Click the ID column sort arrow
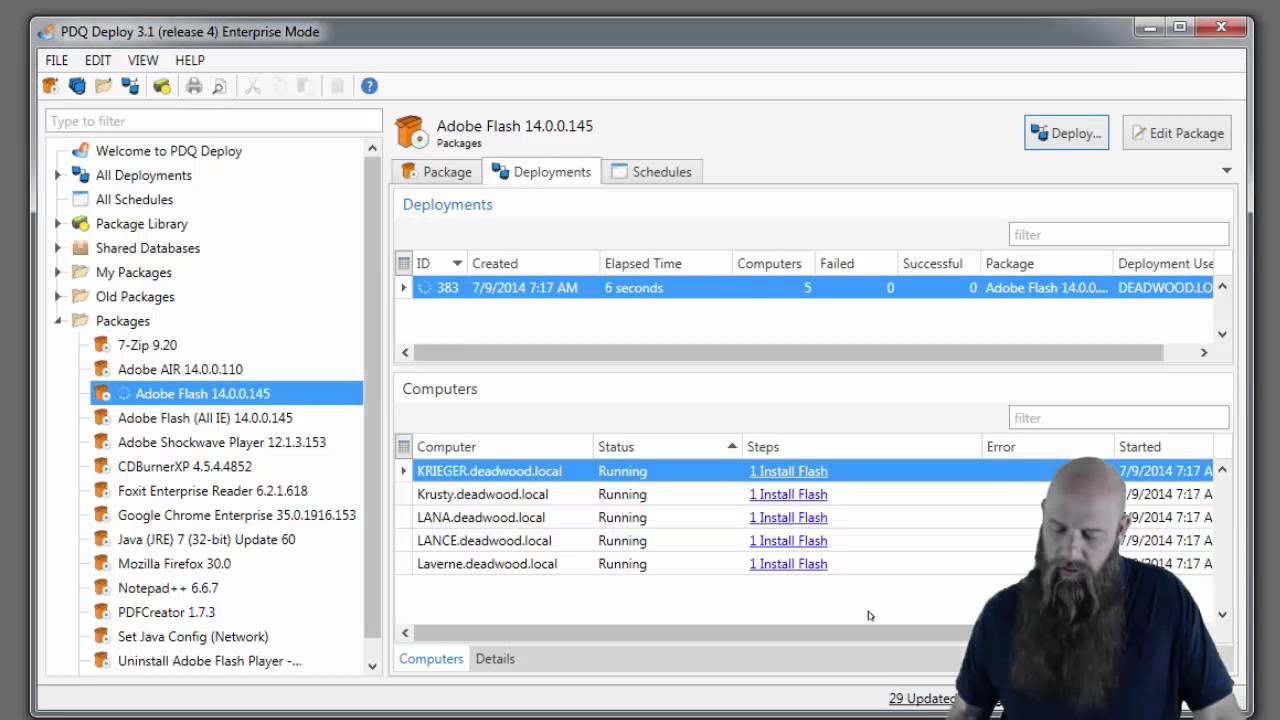 (457, 263)
